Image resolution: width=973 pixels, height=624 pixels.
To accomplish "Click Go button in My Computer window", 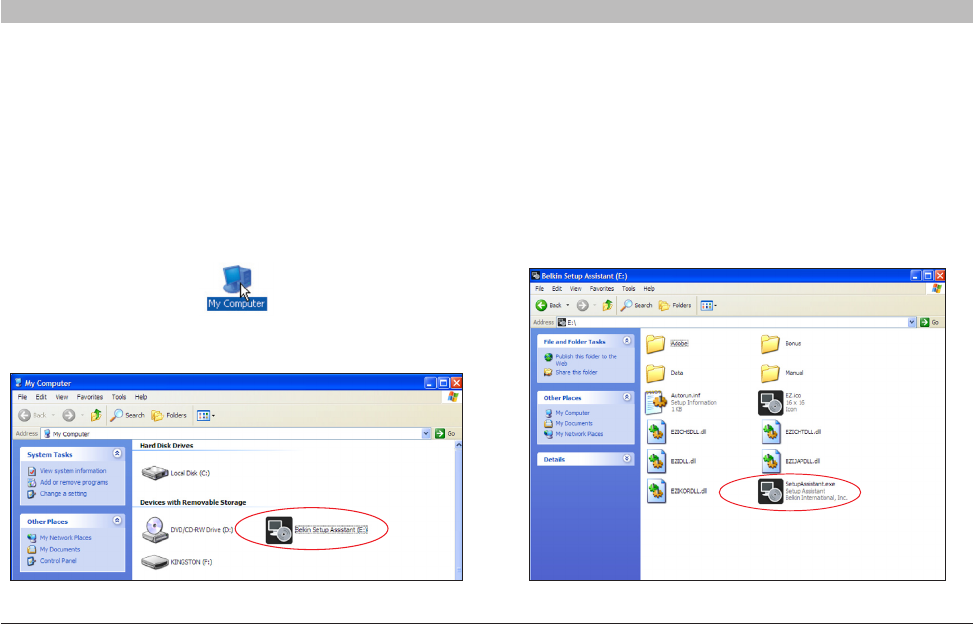I will click(x=446, y=434).
